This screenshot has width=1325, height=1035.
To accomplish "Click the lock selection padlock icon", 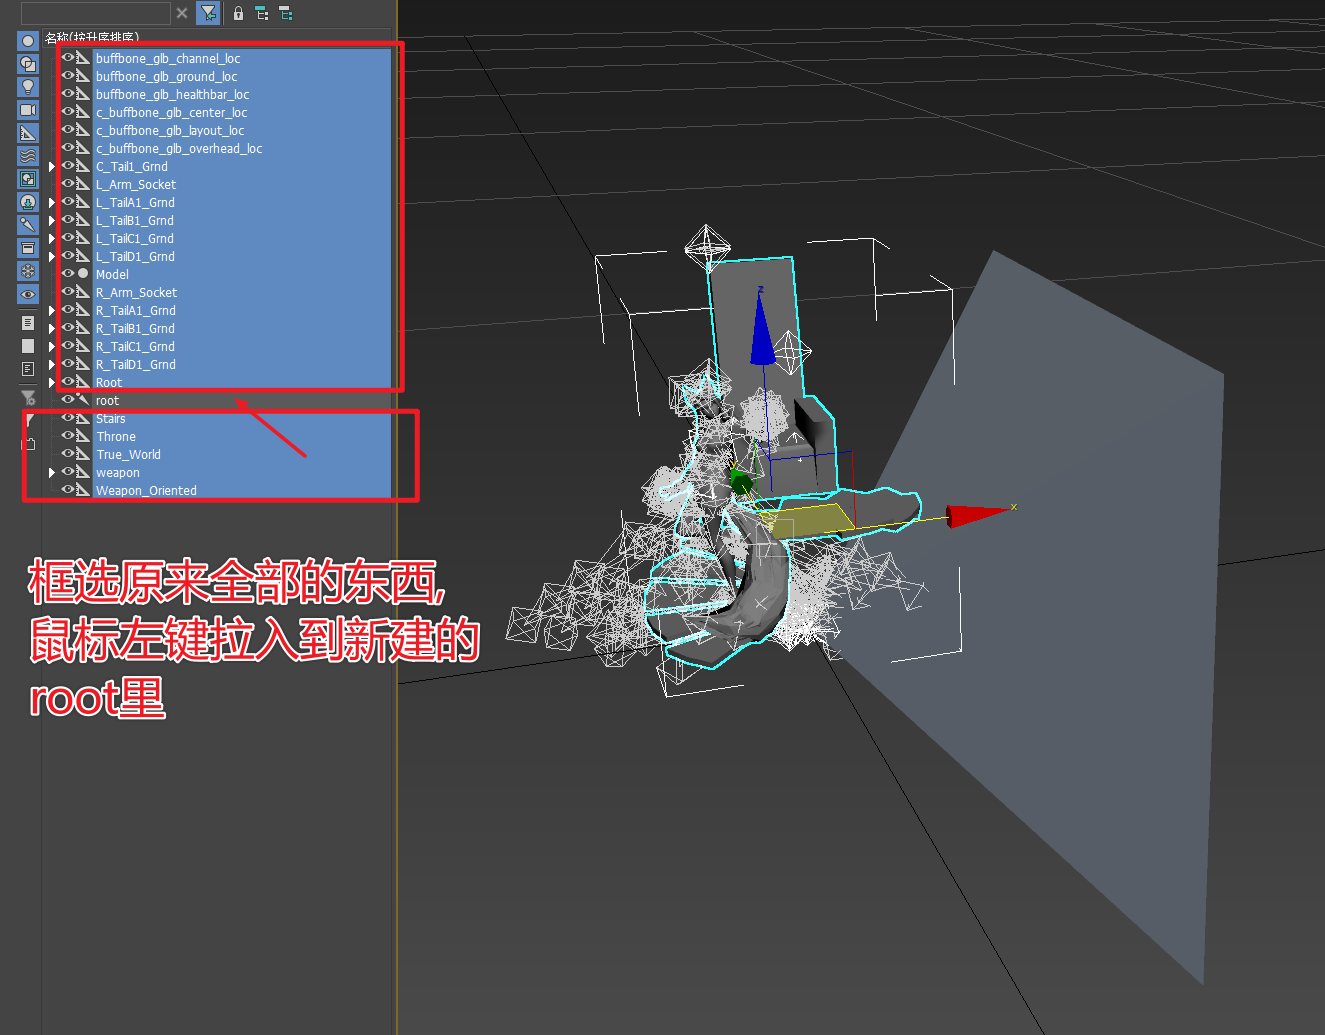I will 238,13.
